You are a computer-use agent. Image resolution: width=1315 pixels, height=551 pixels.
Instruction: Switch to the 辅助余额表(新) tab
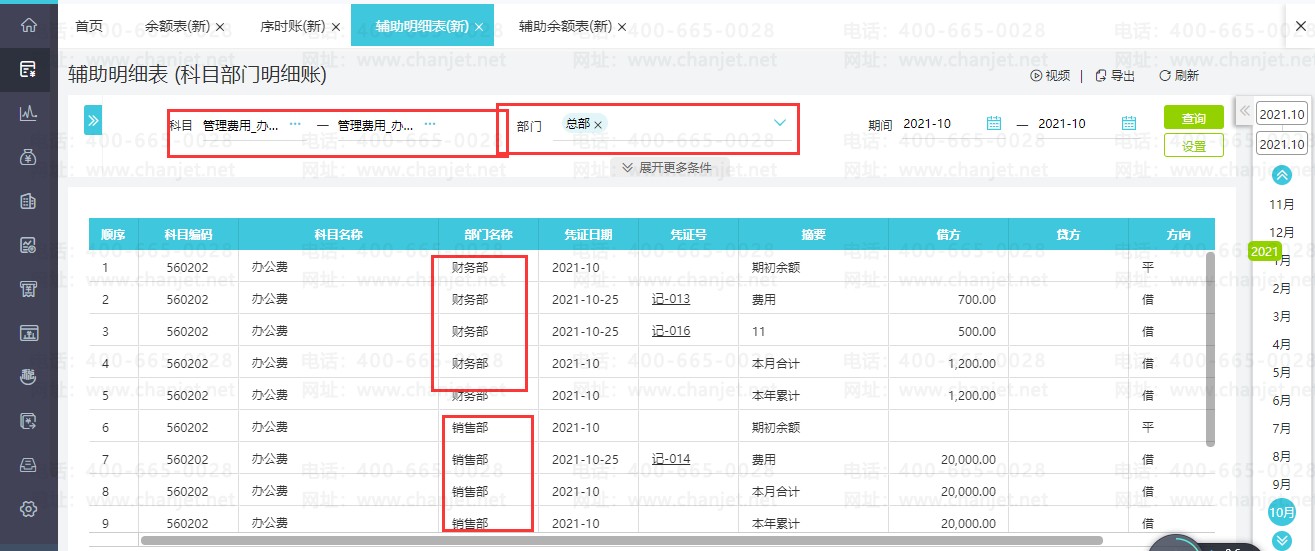[565, 26]
